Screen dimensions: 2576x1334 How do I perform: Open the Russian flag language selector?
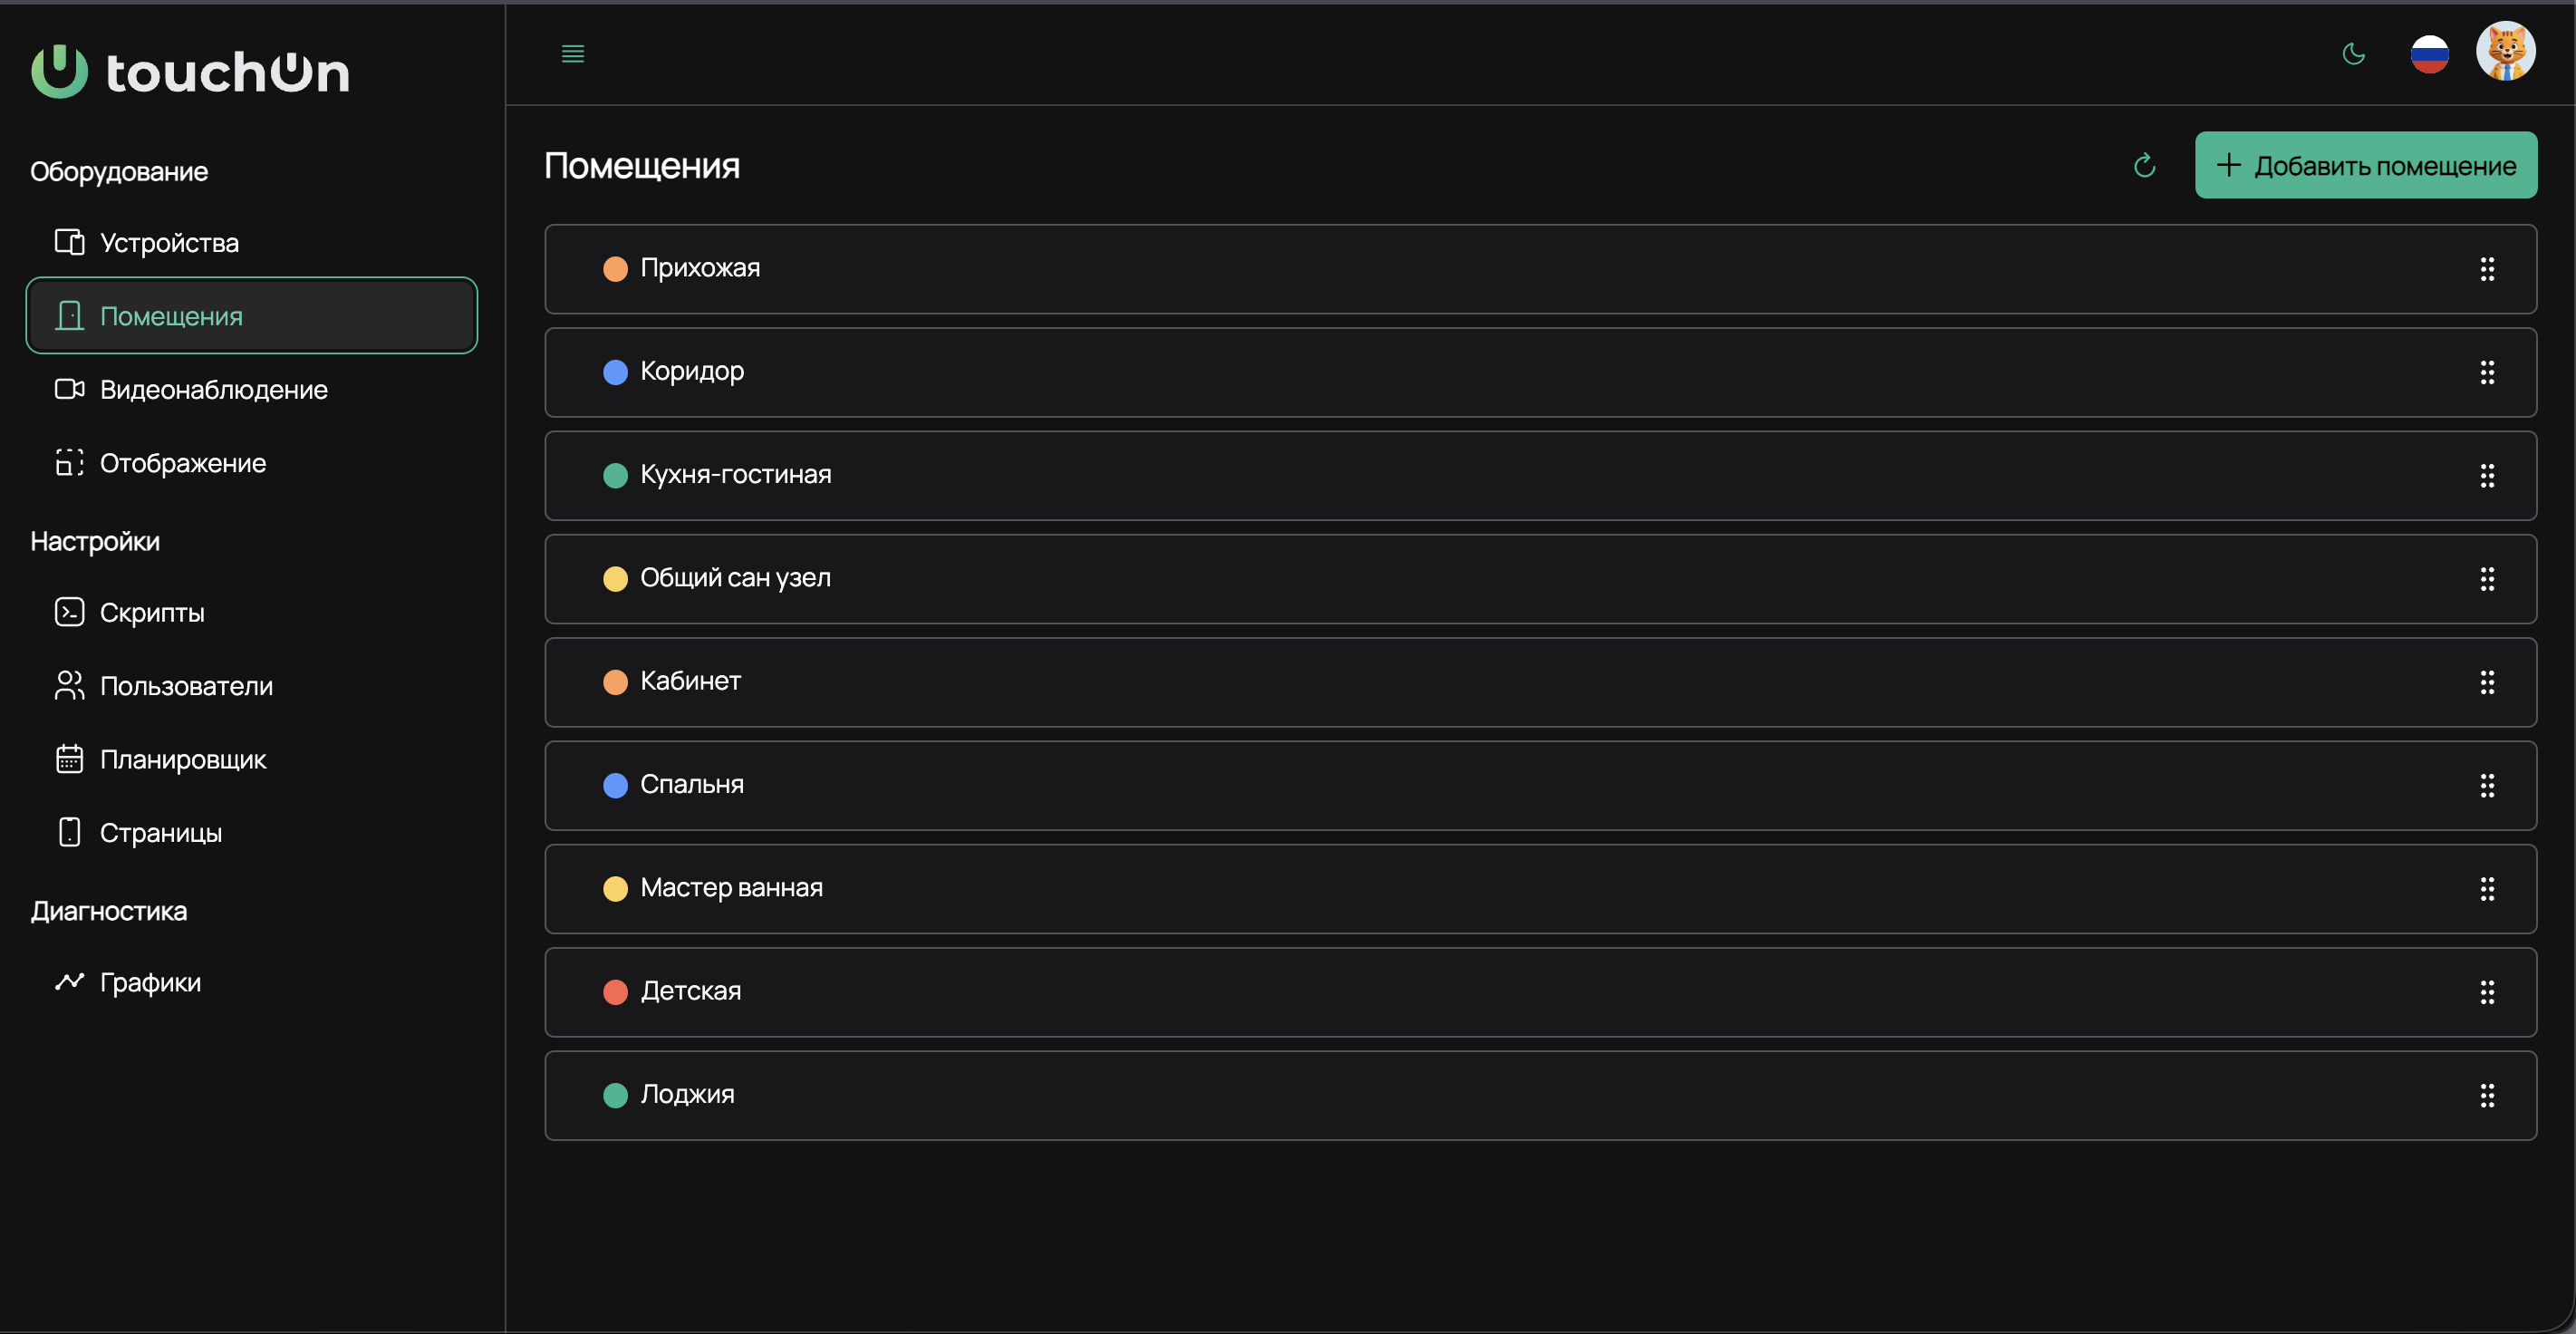[2430, 54]
